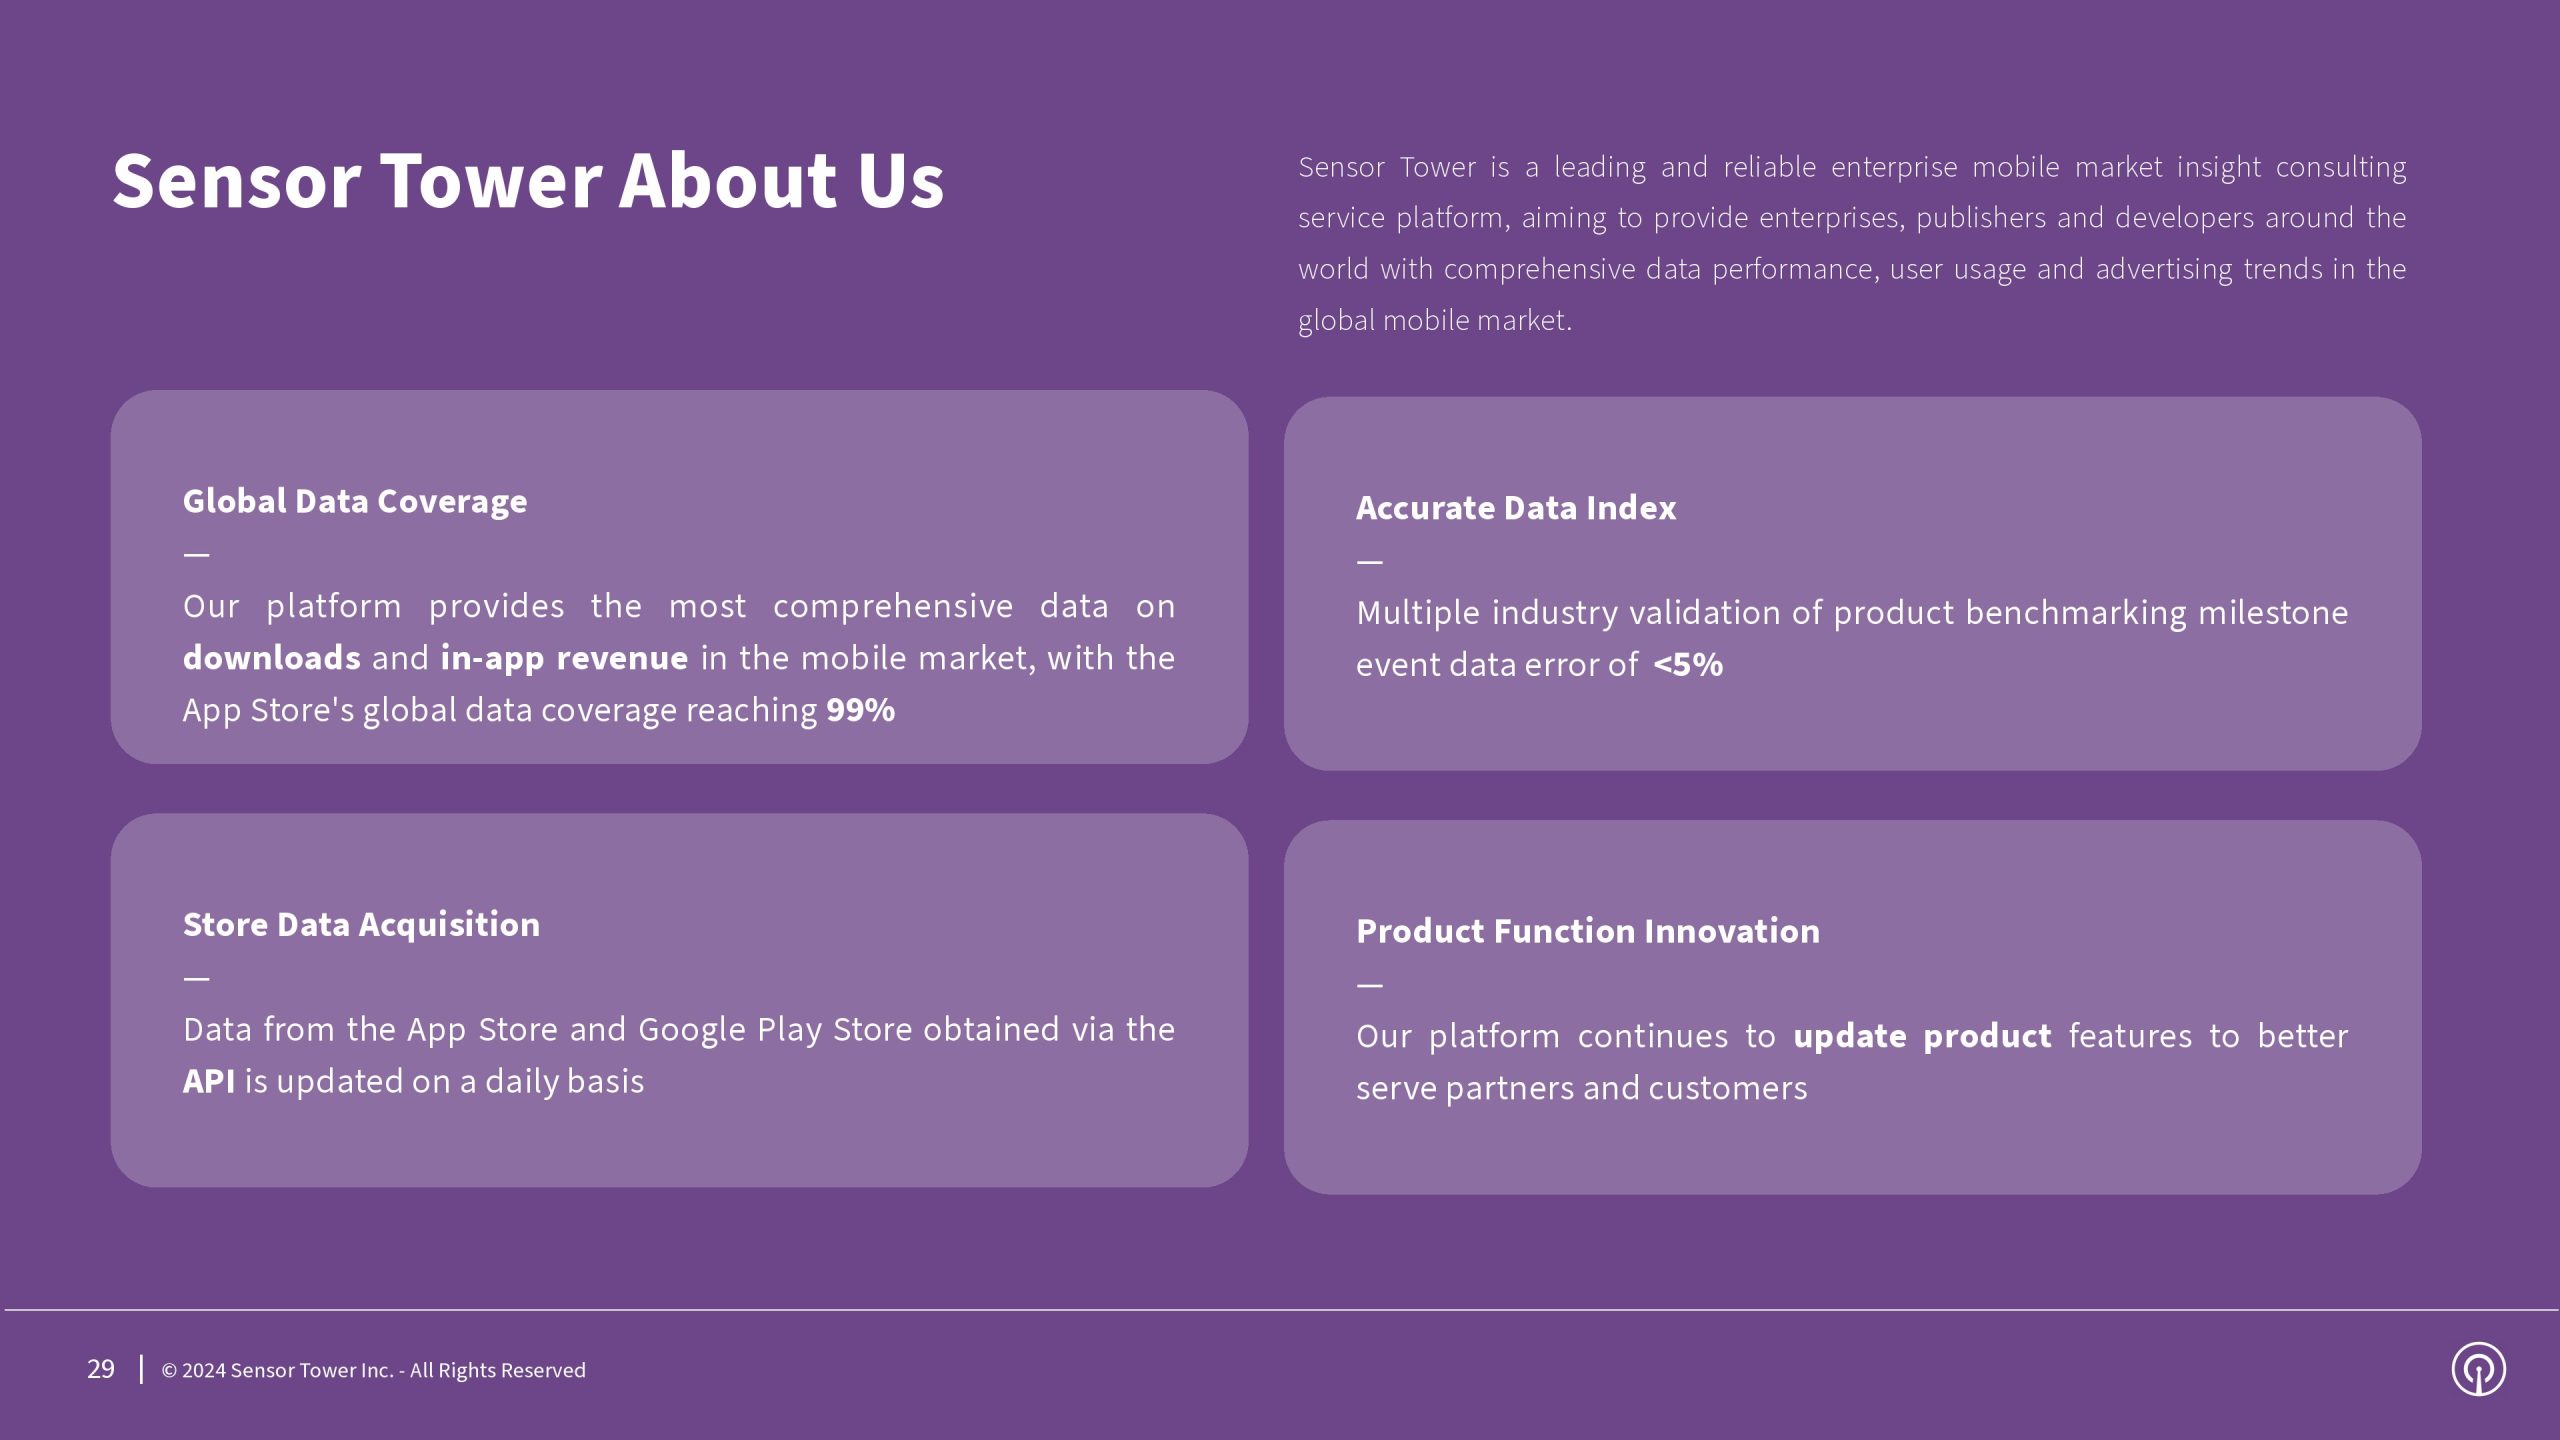
Task: Click the dash under Accurate Data Index
Action: [1370, 562]
